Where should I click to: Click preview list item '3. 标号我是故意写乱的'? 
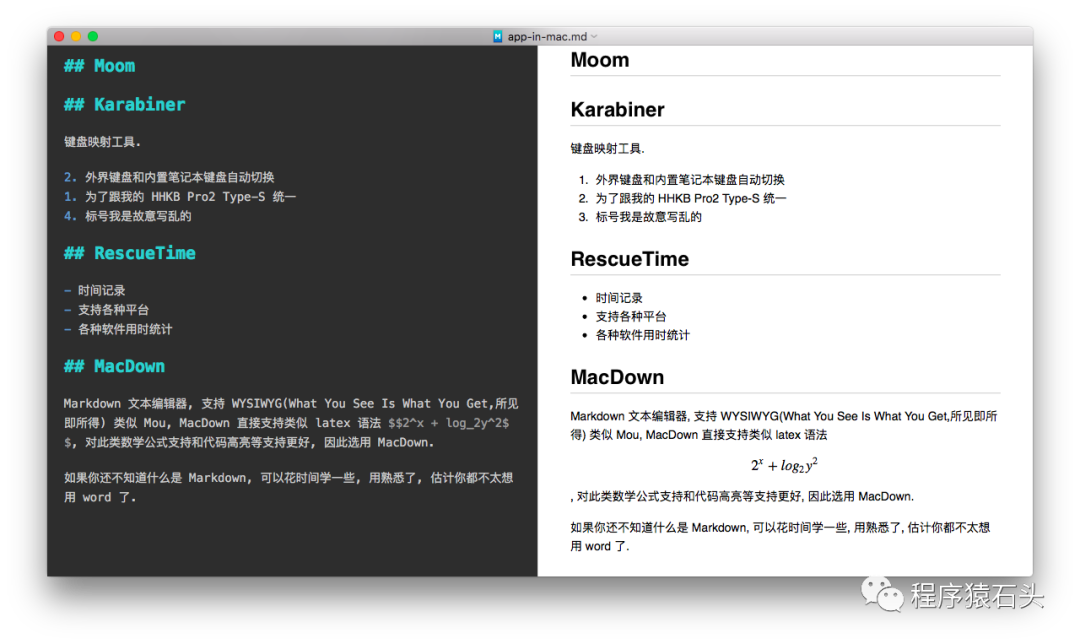coord(640,217)
